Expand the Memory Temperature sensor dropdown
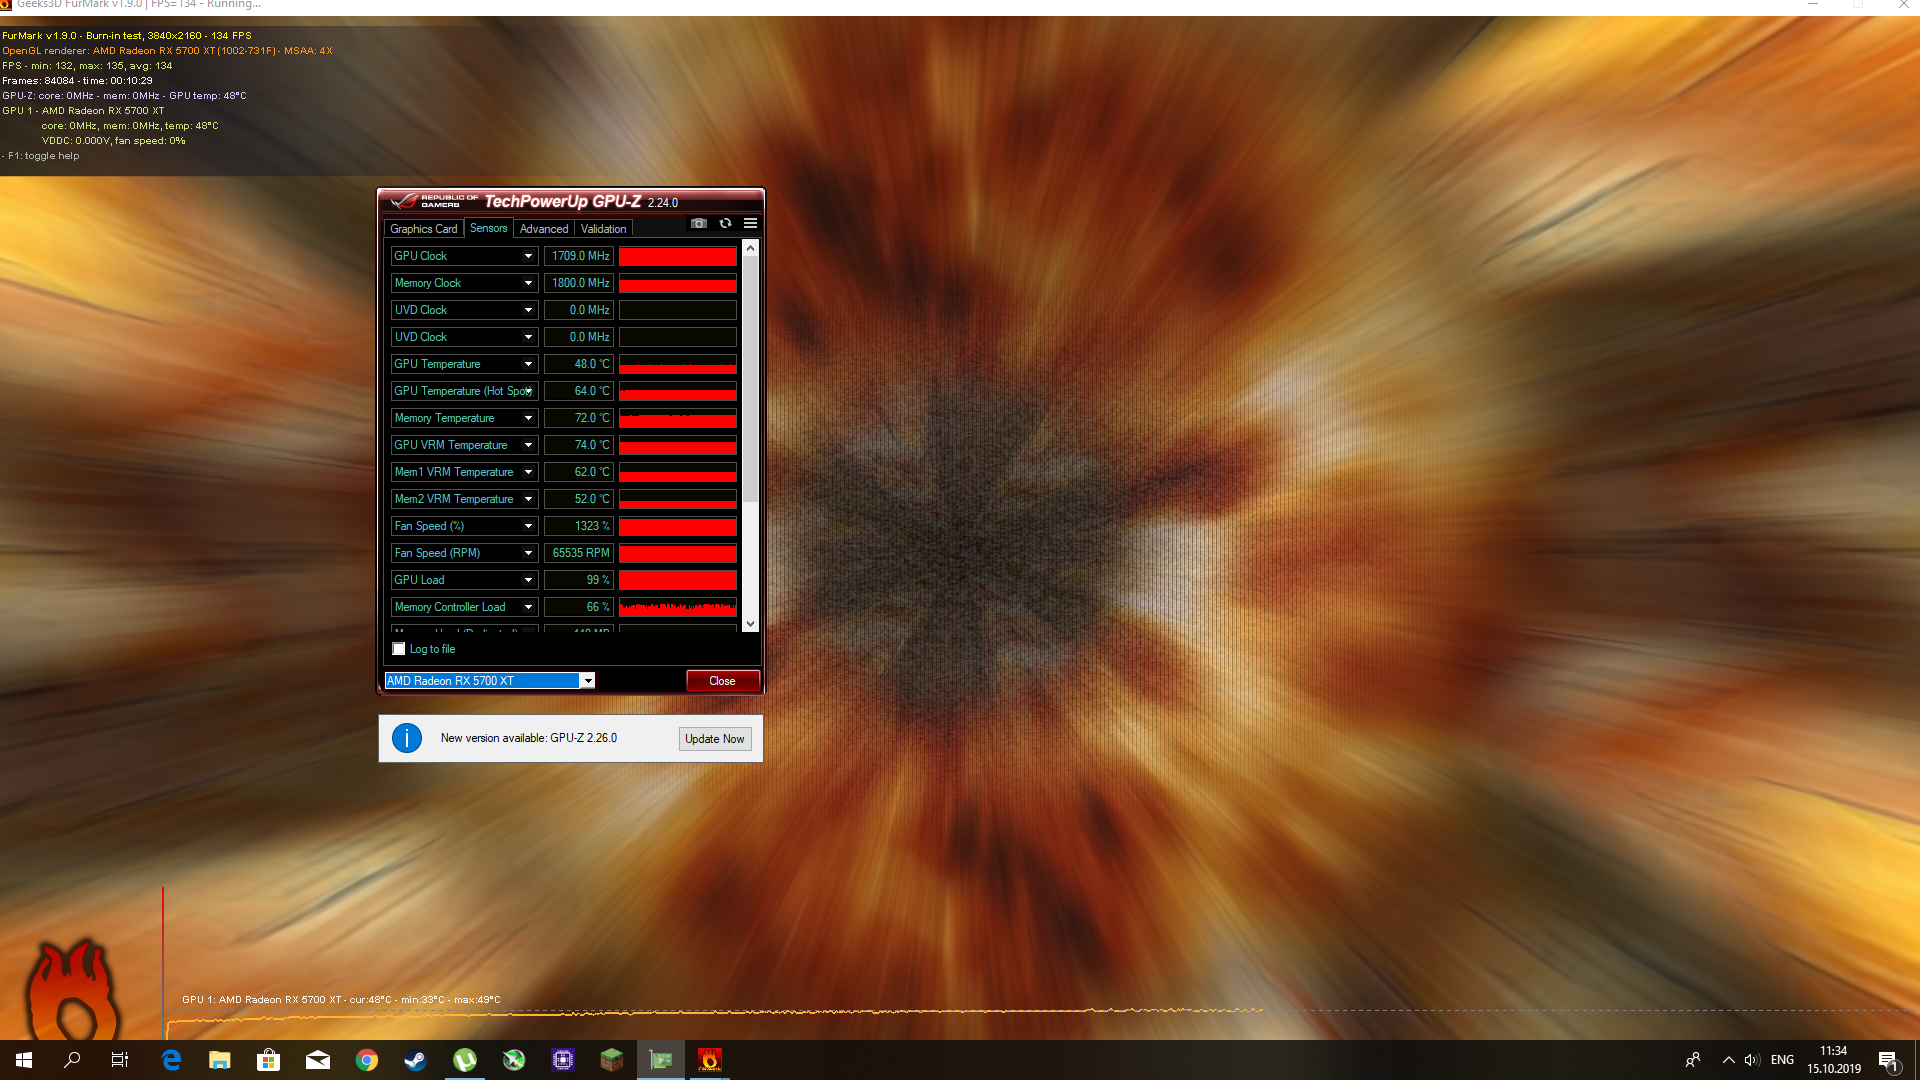 pyautogui.click(x=528, y=418)
